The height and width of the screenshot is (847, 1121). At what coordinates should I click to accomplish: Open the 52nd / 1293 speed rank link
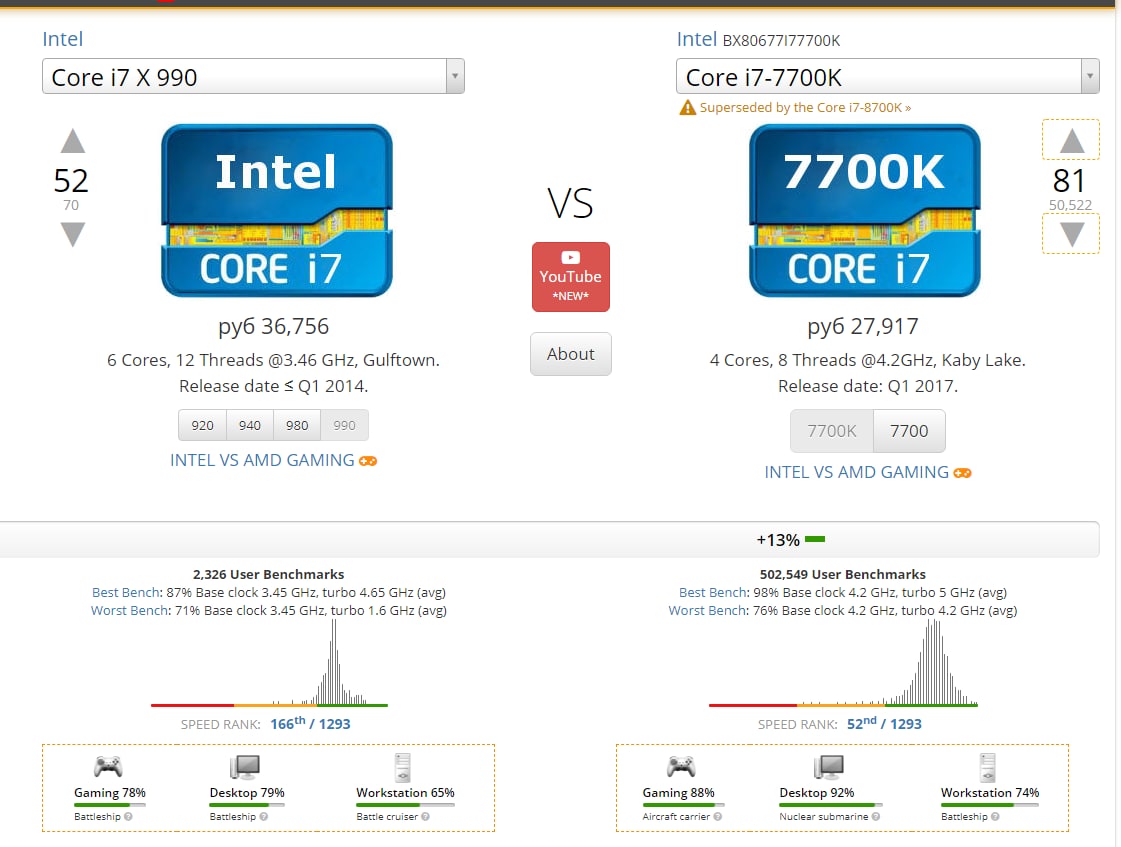click(884, 723)
